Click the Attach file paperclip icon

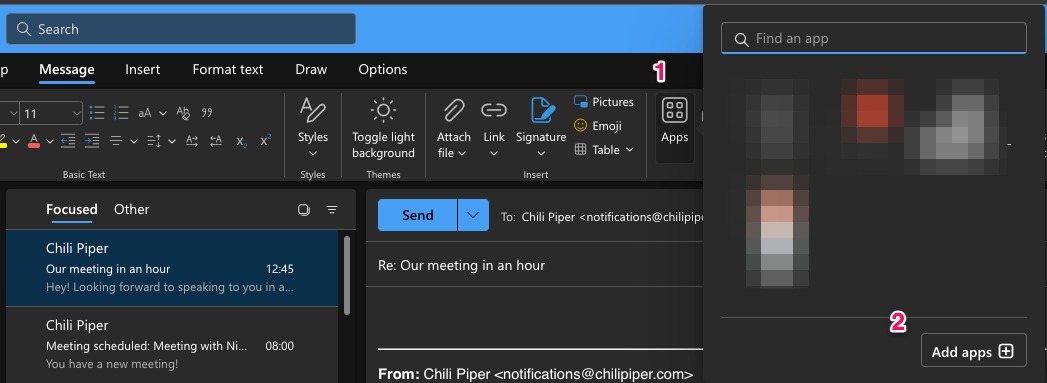[453, 111]
